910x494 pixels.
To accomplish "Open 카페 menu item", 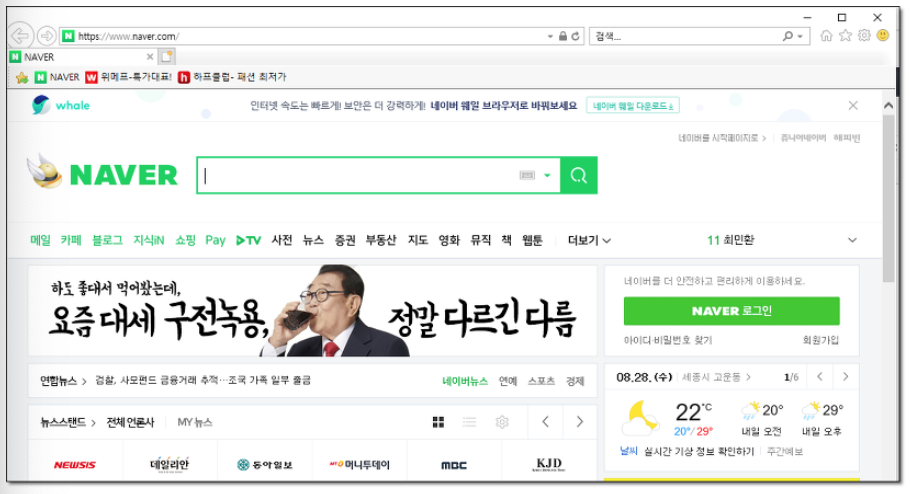I will tap(71, 240).
